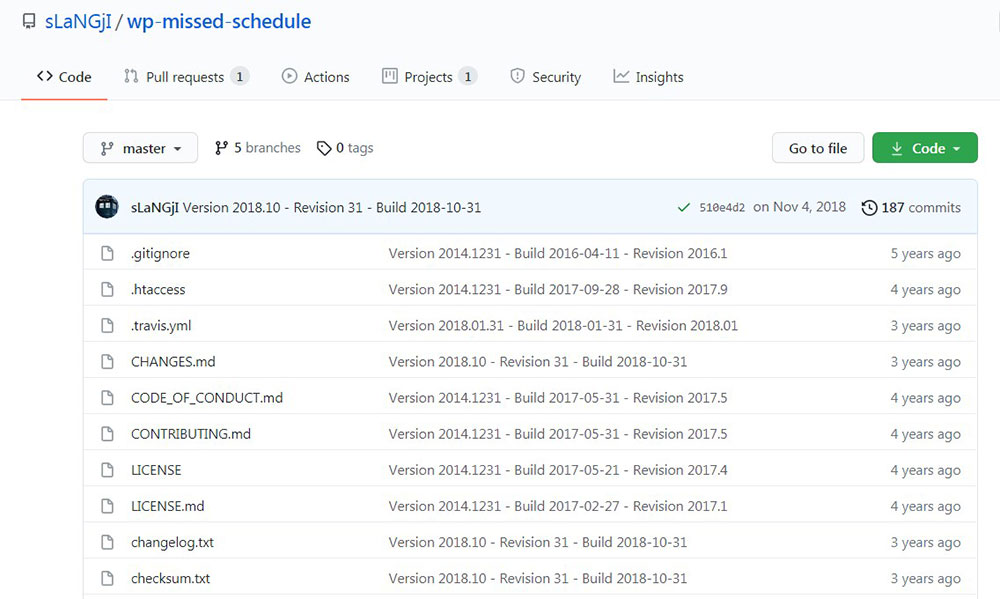
Task: Click the sLaNGjI user avatar thumbnail
Action: click(107, 207)
